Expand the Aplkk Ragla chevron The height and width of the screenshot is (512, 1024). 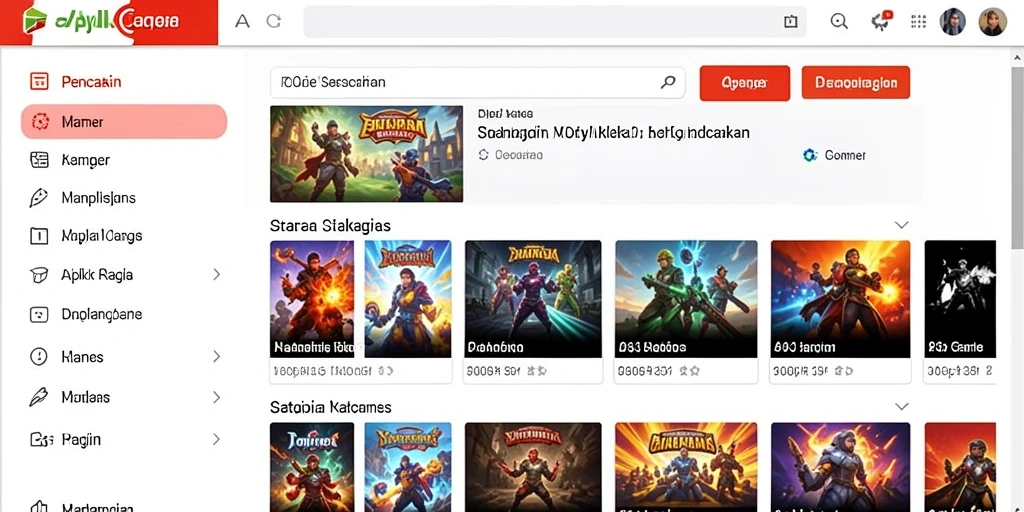(216, 275)
